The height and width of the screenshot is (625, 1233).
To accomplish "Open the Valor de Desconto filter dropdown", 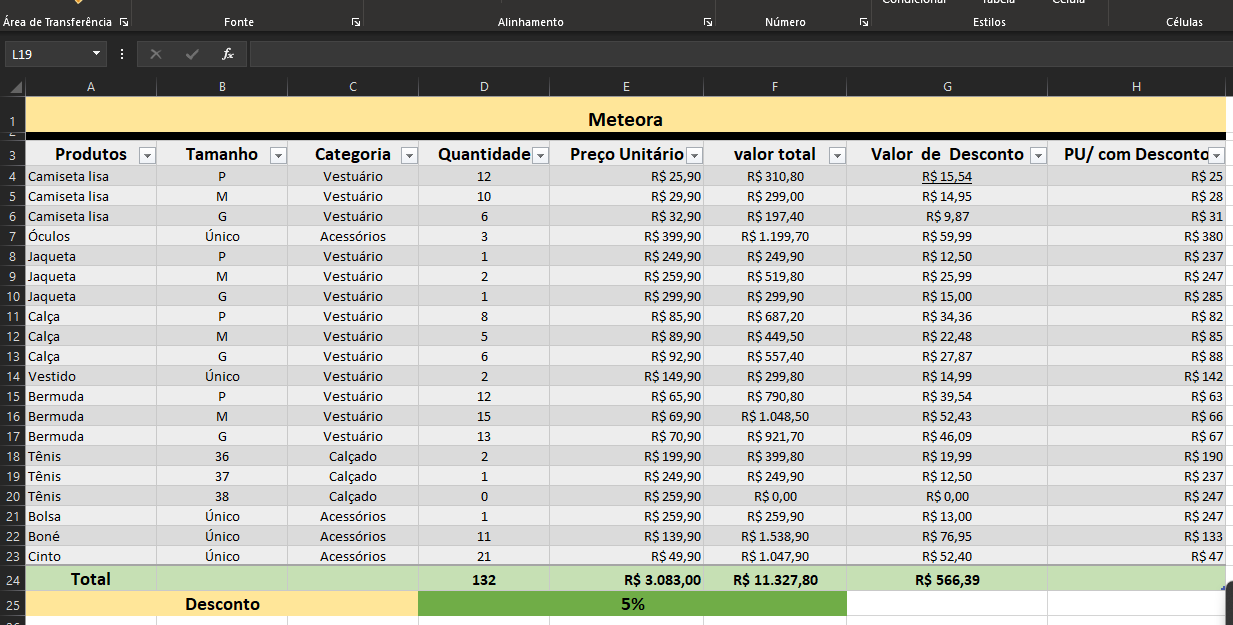I will point(1038,155).
